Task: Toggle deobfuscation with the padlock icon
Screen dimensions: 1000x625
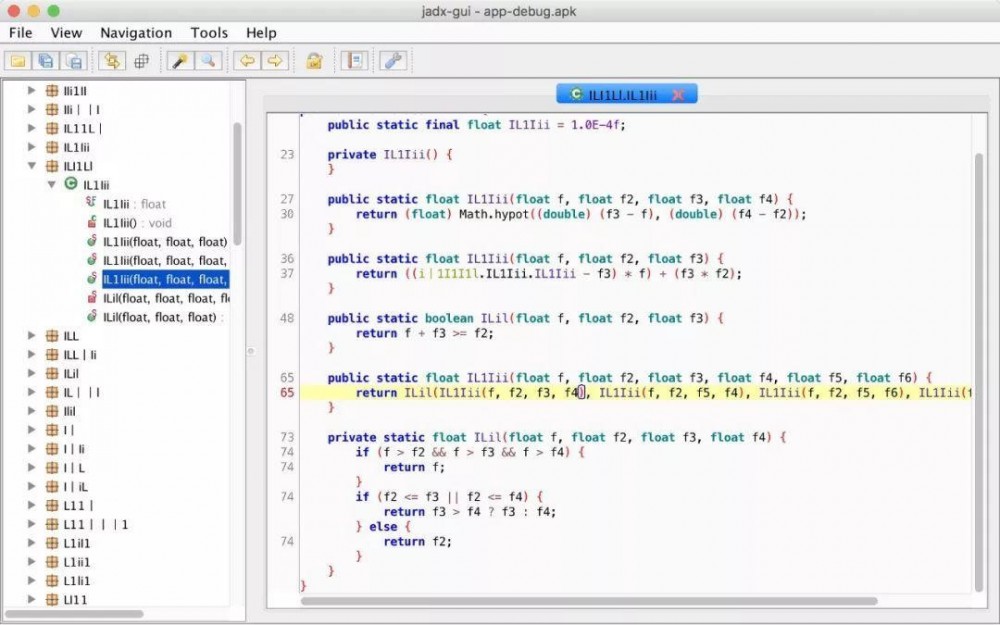Action: (314, 61)
